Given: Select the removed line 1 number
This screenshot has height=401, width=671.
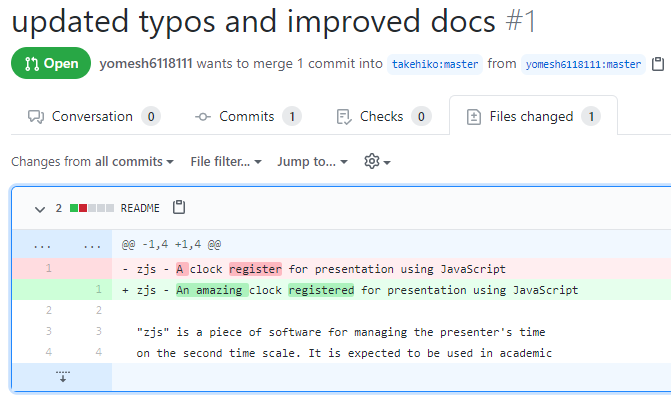Looking at the screenshot, I should coord(49,268).
